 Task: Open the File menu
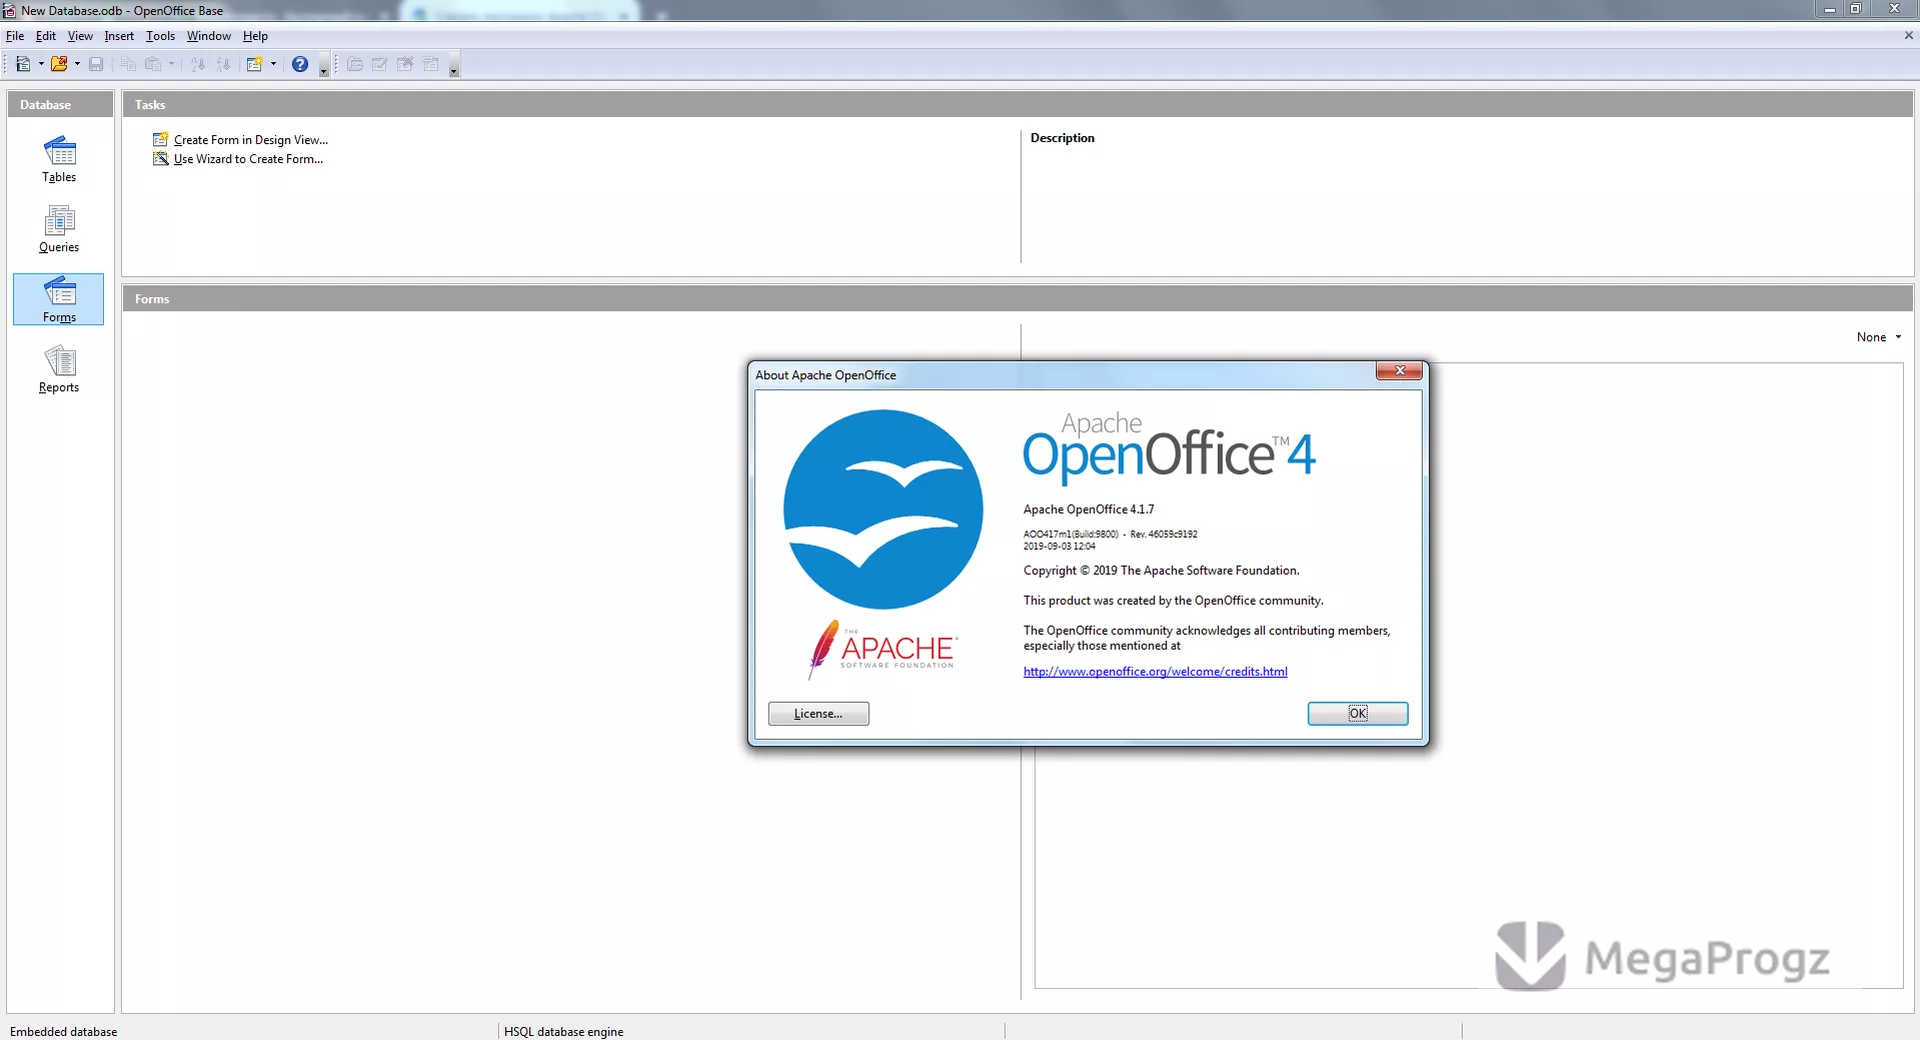15,36
